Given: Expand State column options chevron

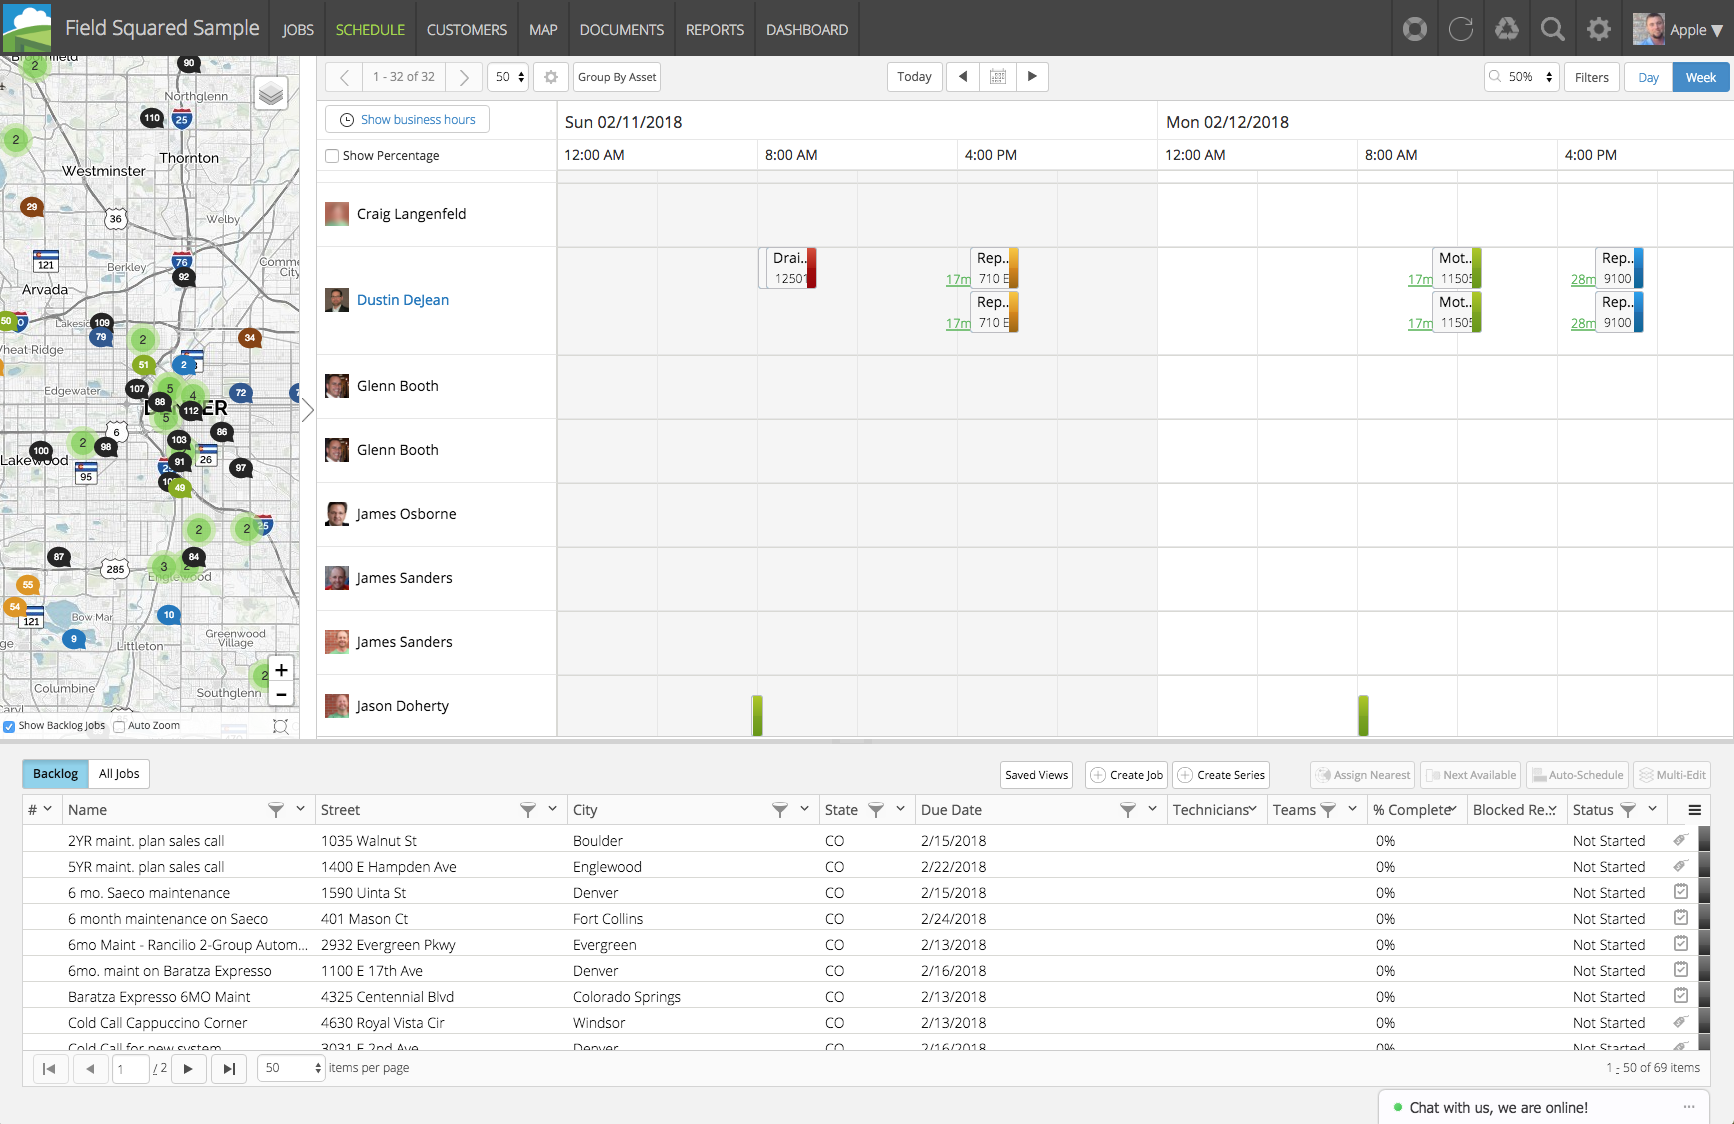Looking at the screenshot, I should click(x=900, y=809).
